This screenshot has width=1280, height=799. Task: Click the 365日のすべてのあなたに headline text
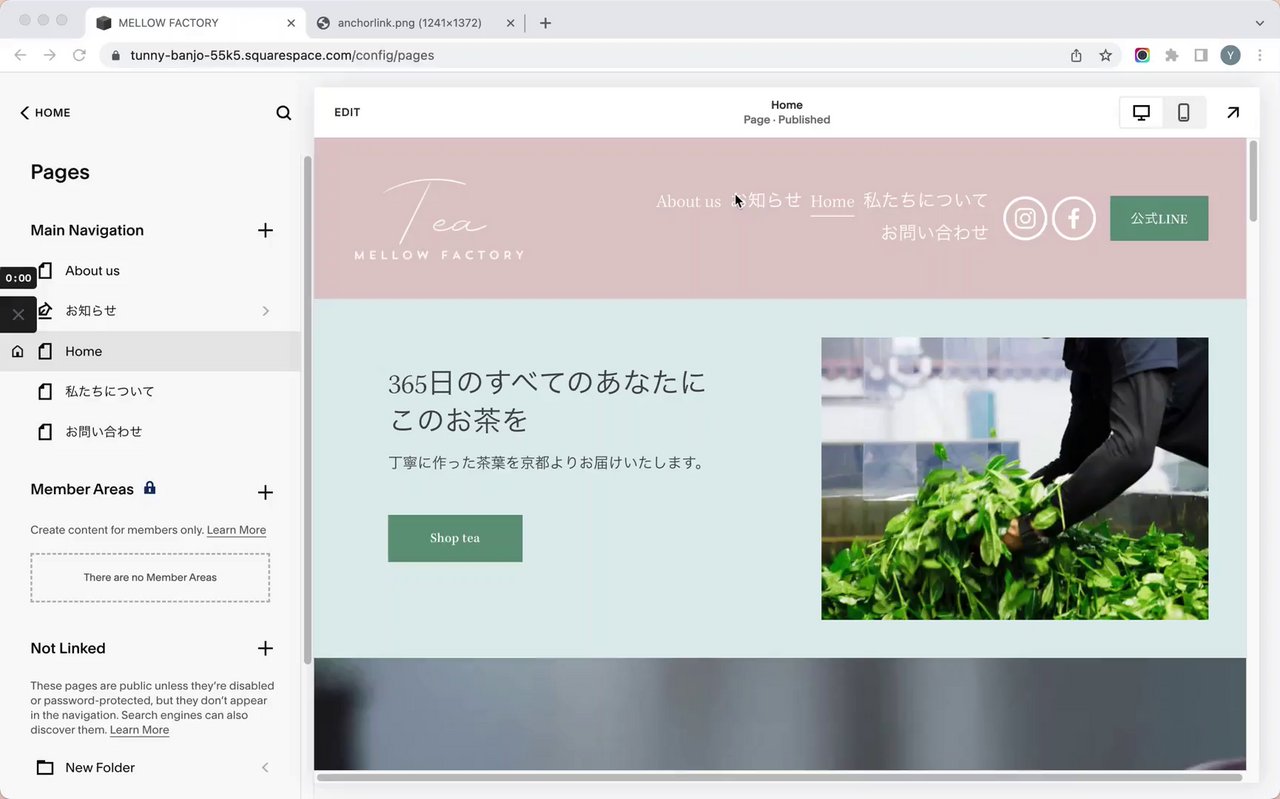pyautogui.click(x=547, y=382)
